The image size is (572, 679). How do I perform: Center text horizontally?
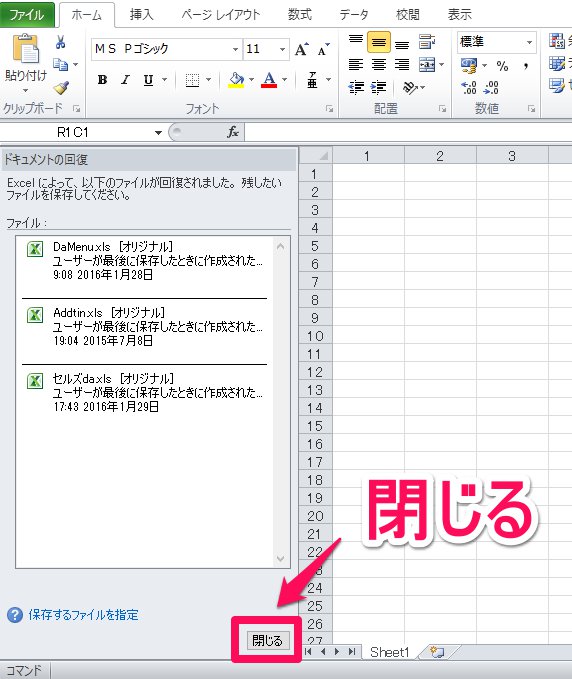point(379,65)
